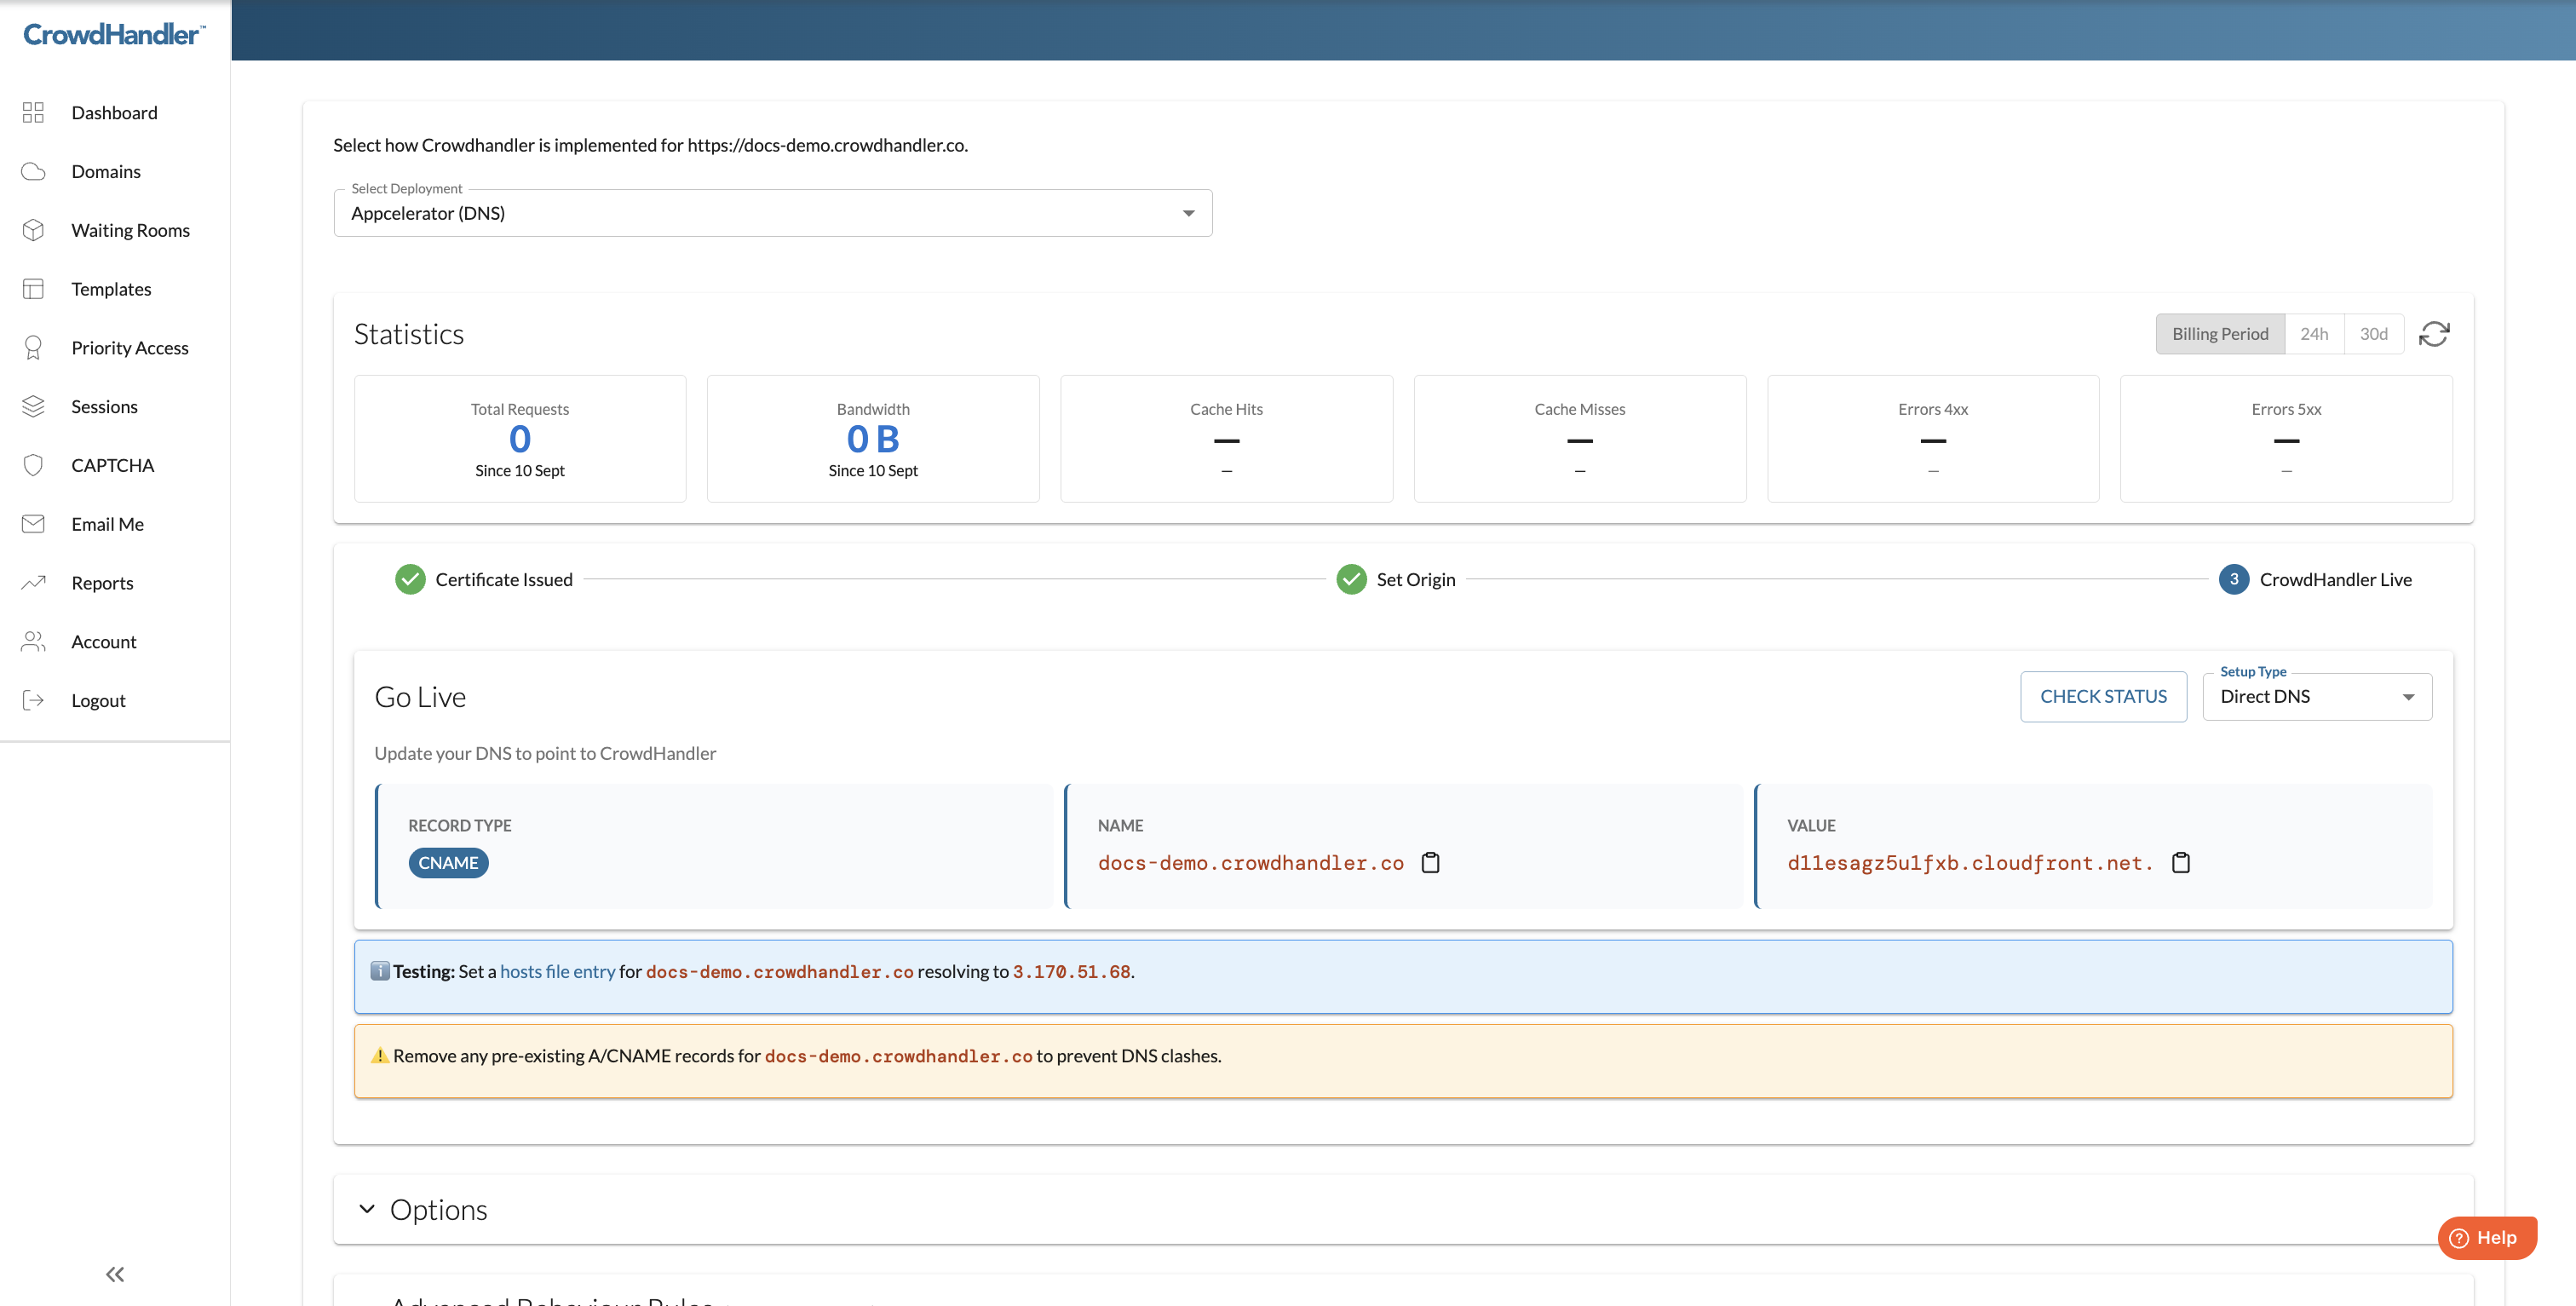Click the Total Requests statistic card
The width and height of the screenshot is (2576, 1306).
pyautogui.click(x=520, y=438)
